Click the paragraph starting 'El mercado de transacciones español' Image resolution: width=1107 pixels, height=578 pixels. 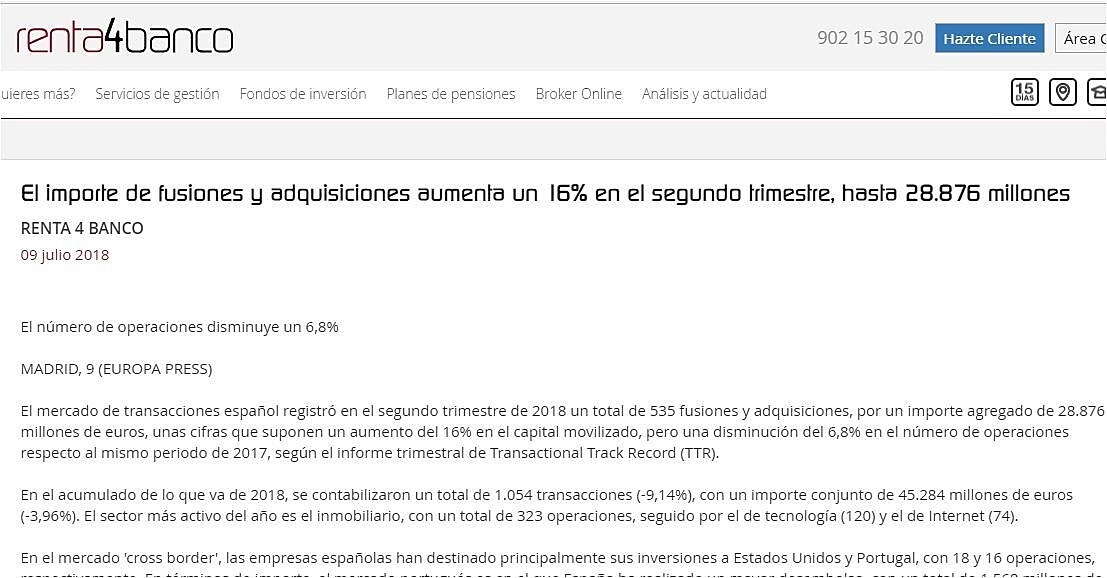tap(563, 432)
